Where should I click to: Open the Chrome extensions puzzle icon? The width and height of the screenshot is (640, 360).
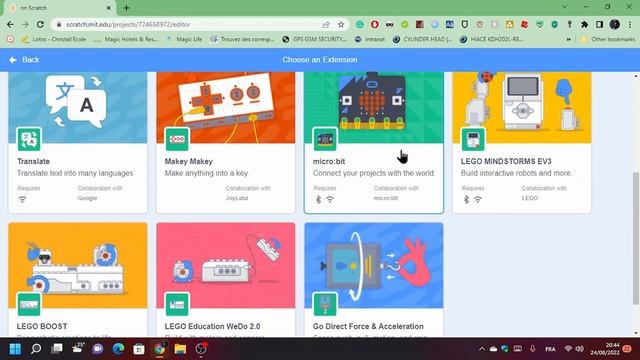click(584, 24)
